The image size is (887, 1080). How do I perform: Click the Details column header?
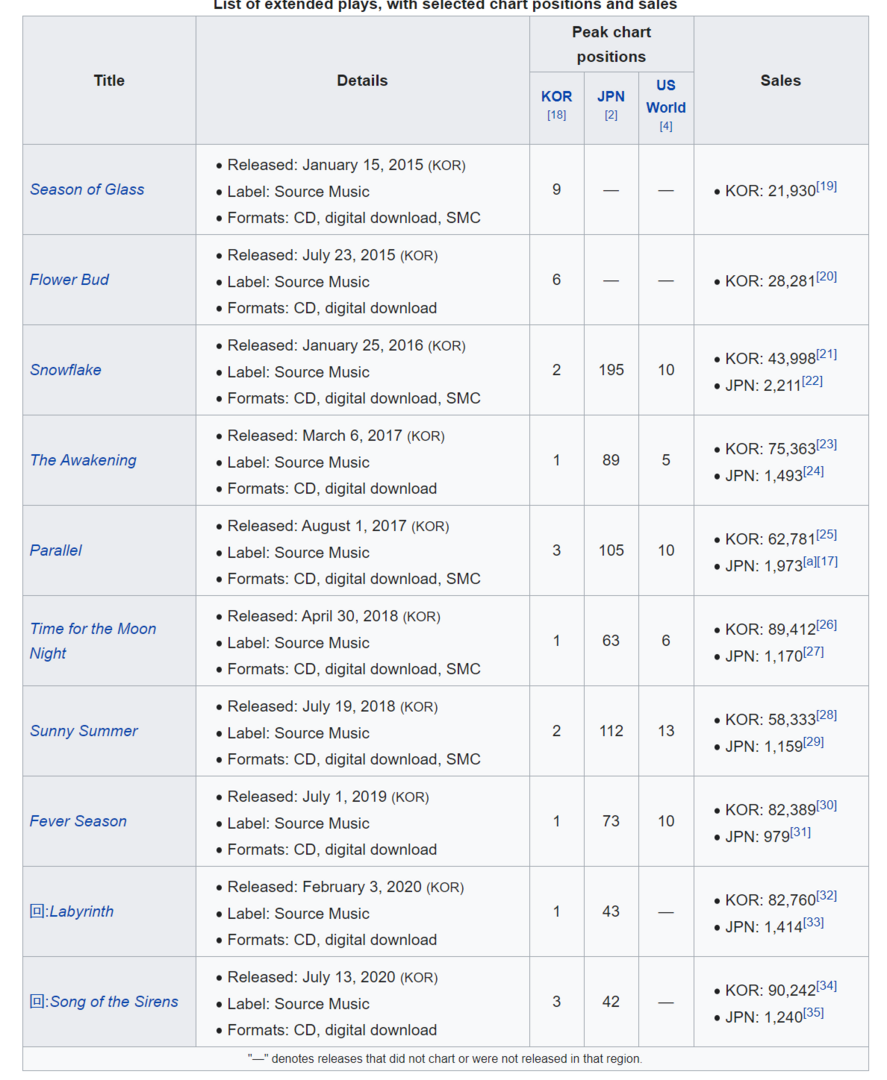[362, 81]
